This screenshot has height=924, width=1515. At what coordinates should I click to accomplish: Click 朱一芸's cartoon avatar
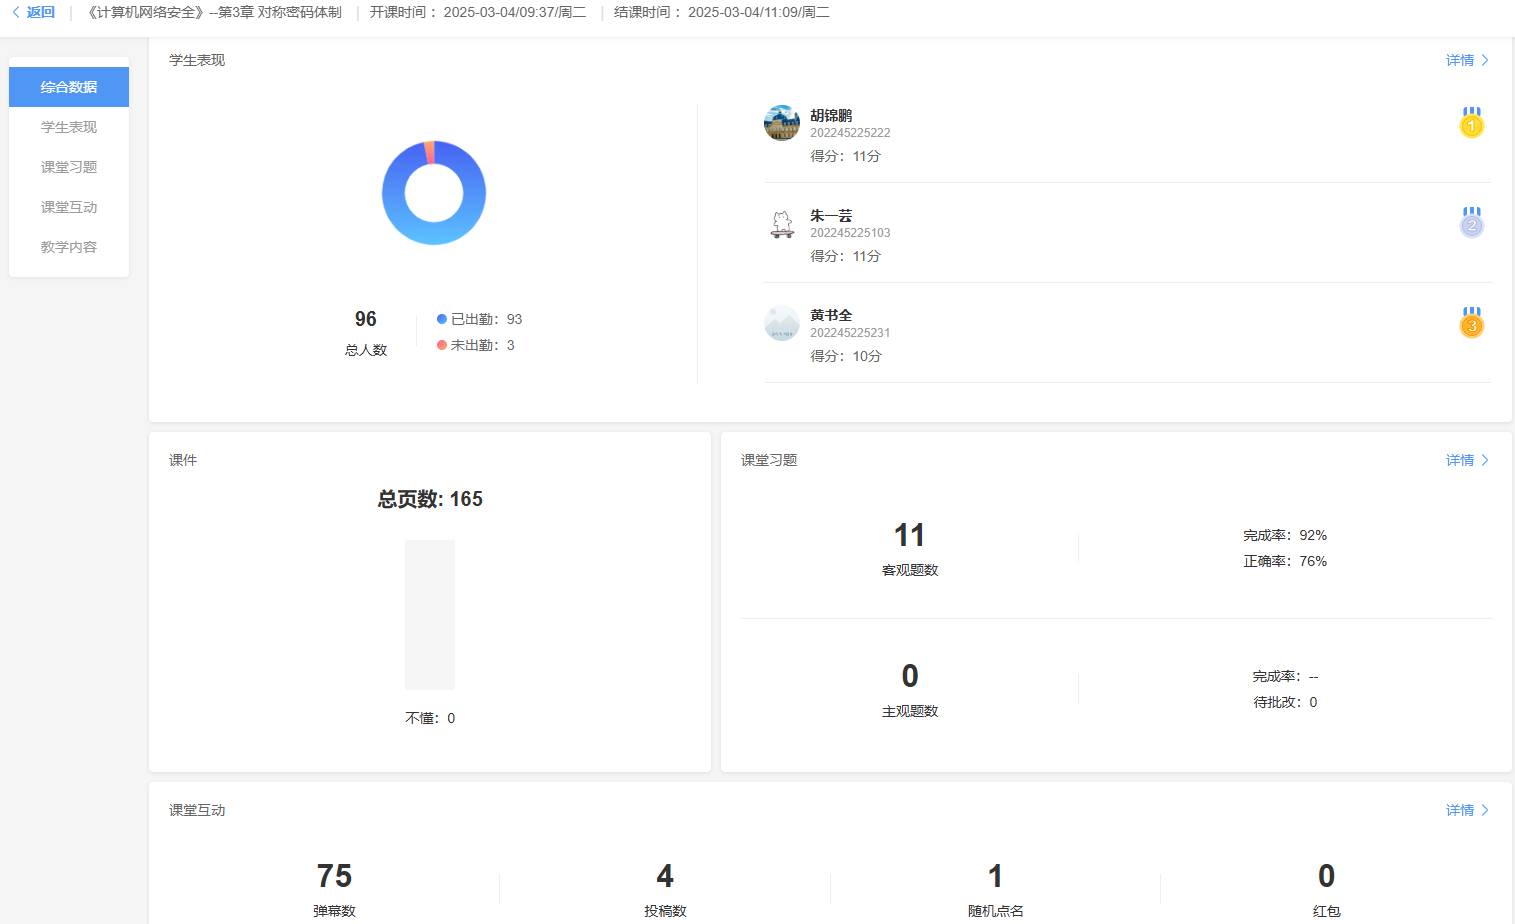coord(782,223)
